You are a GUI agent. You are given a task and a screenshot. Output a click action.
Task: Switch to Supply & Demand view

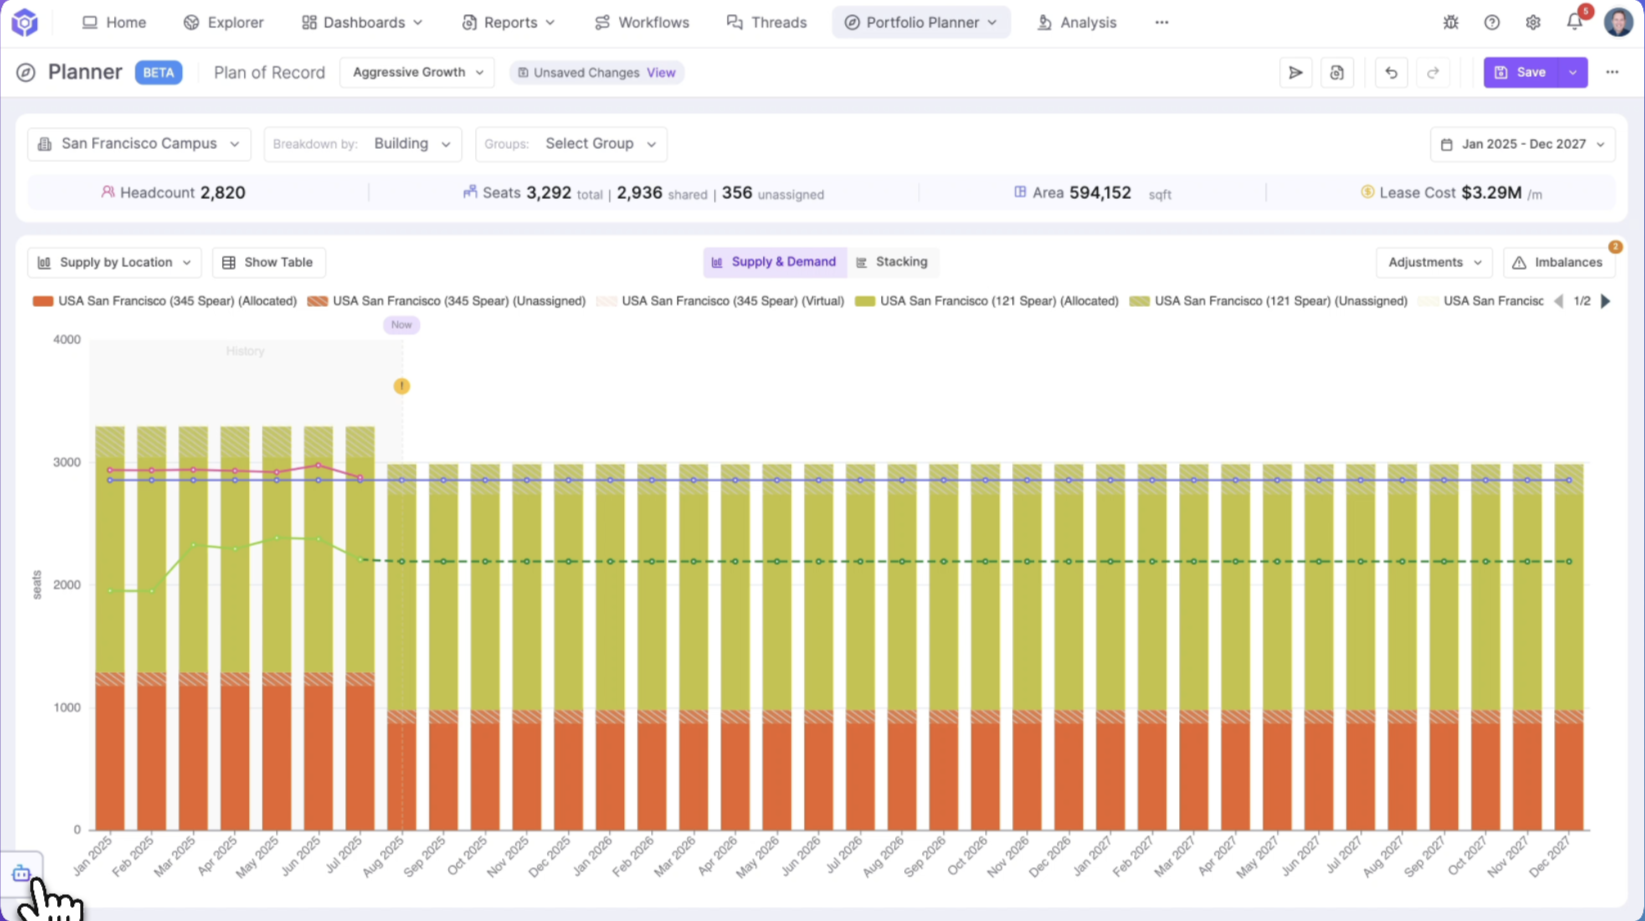tap(774, 262)
